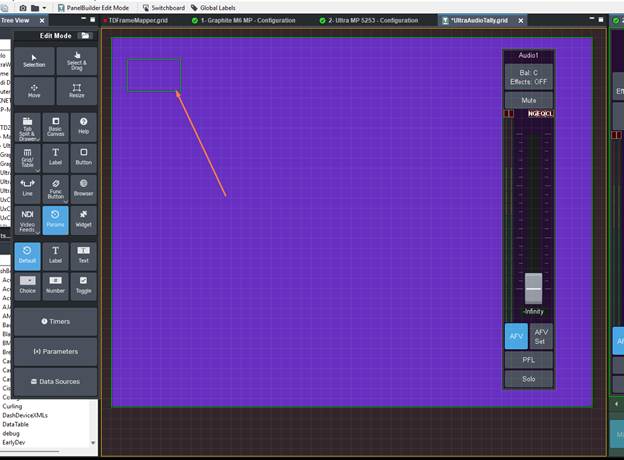
Task: Choose the Default parameter style
Action: pos(27,256)
